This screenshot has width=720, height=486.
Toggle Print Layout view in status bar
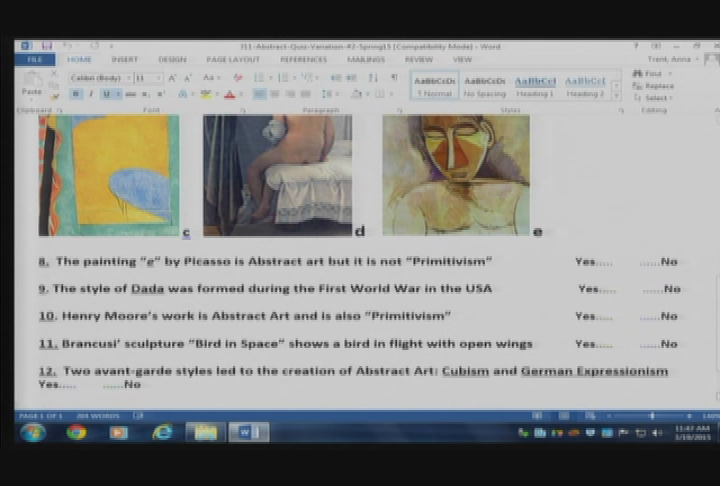point(564,416)
